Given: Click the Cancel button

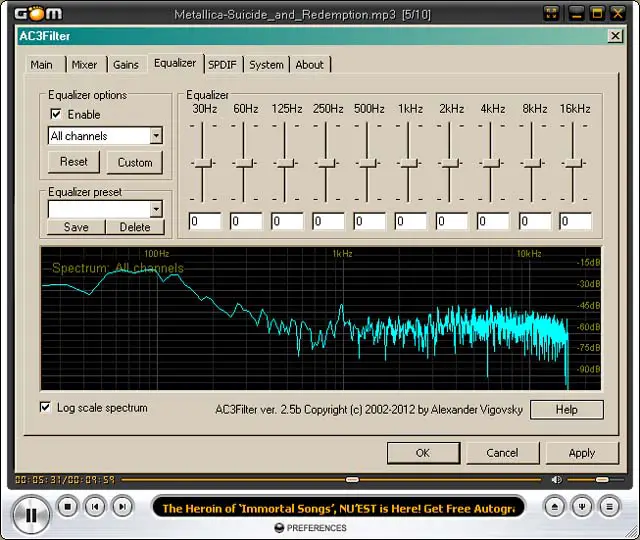Looking at the screenshot, I should point(502,453).
